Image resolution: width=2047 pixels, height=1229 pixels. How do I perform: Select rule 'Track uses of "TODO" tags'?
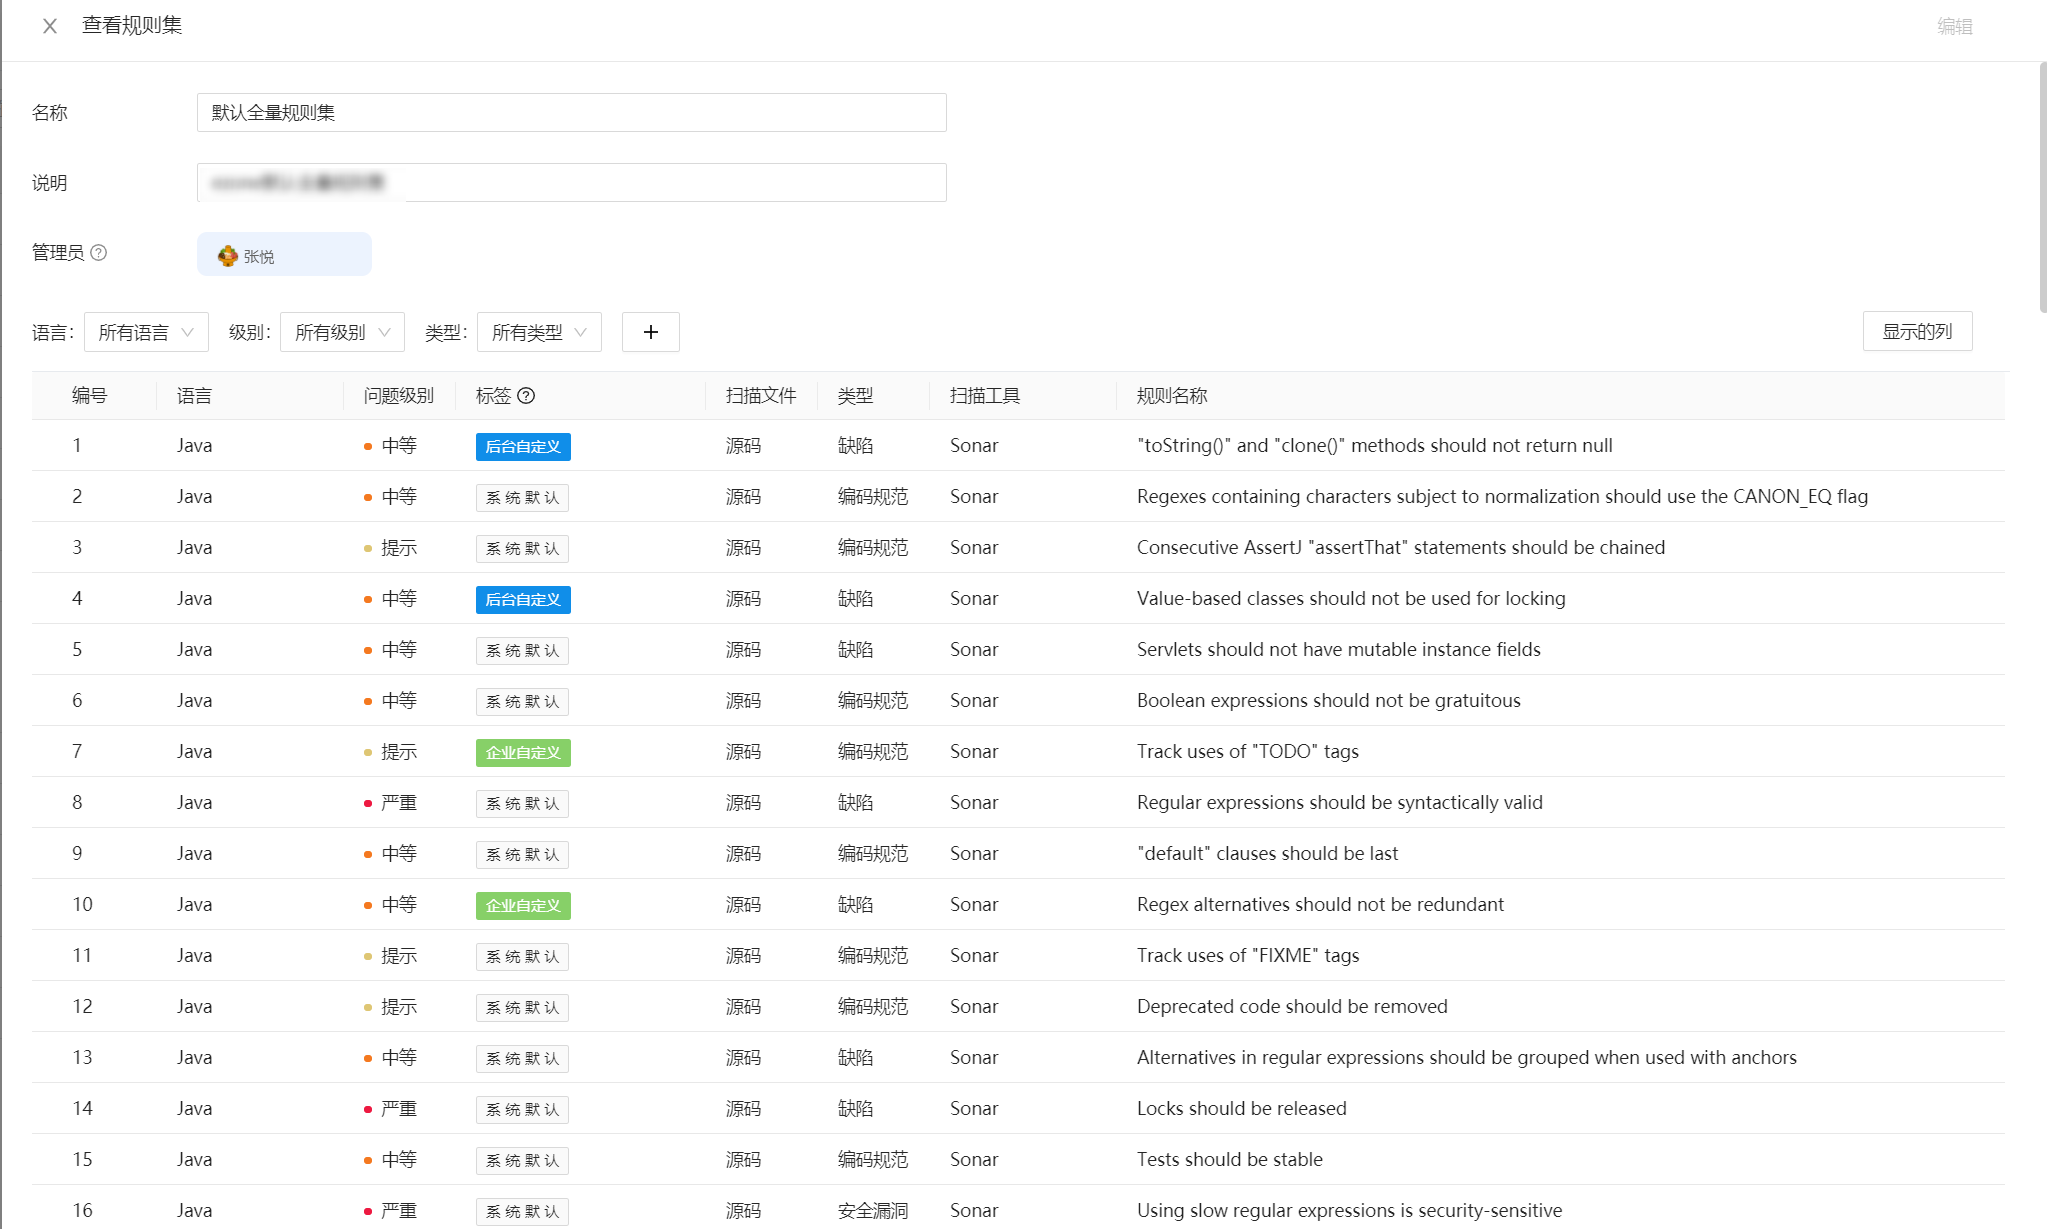pyautogui.click(x=1247, y=751)
